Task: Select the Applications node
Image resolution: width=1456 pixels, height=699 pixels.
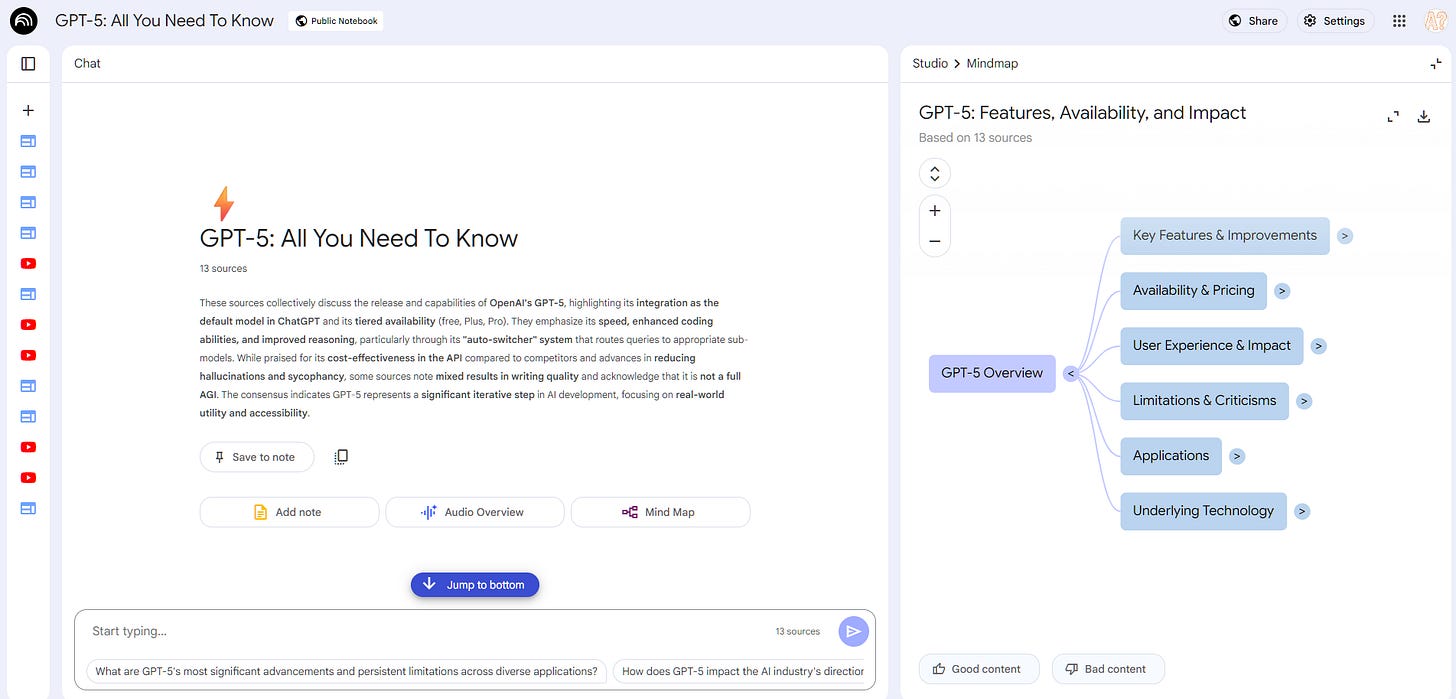Action: 1171,456
